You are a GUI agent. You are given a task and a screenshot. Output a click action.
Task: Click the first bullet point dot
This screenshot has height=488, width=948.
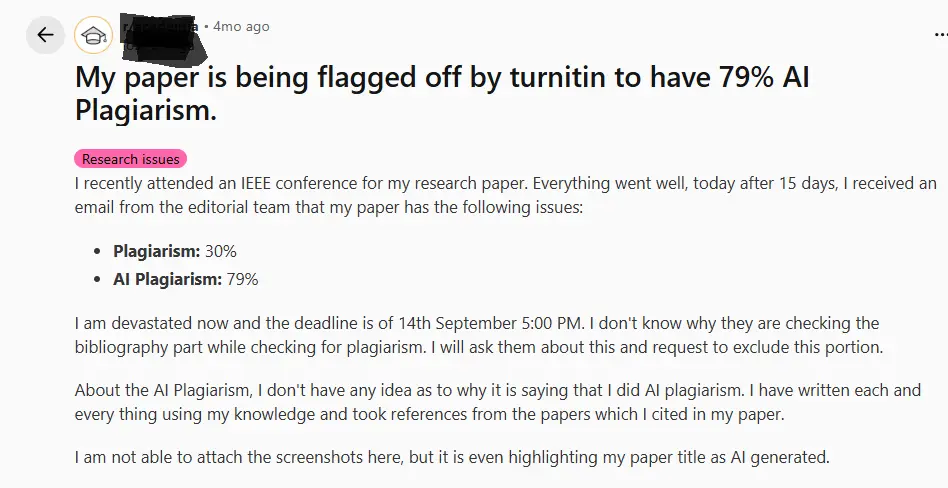97,252
